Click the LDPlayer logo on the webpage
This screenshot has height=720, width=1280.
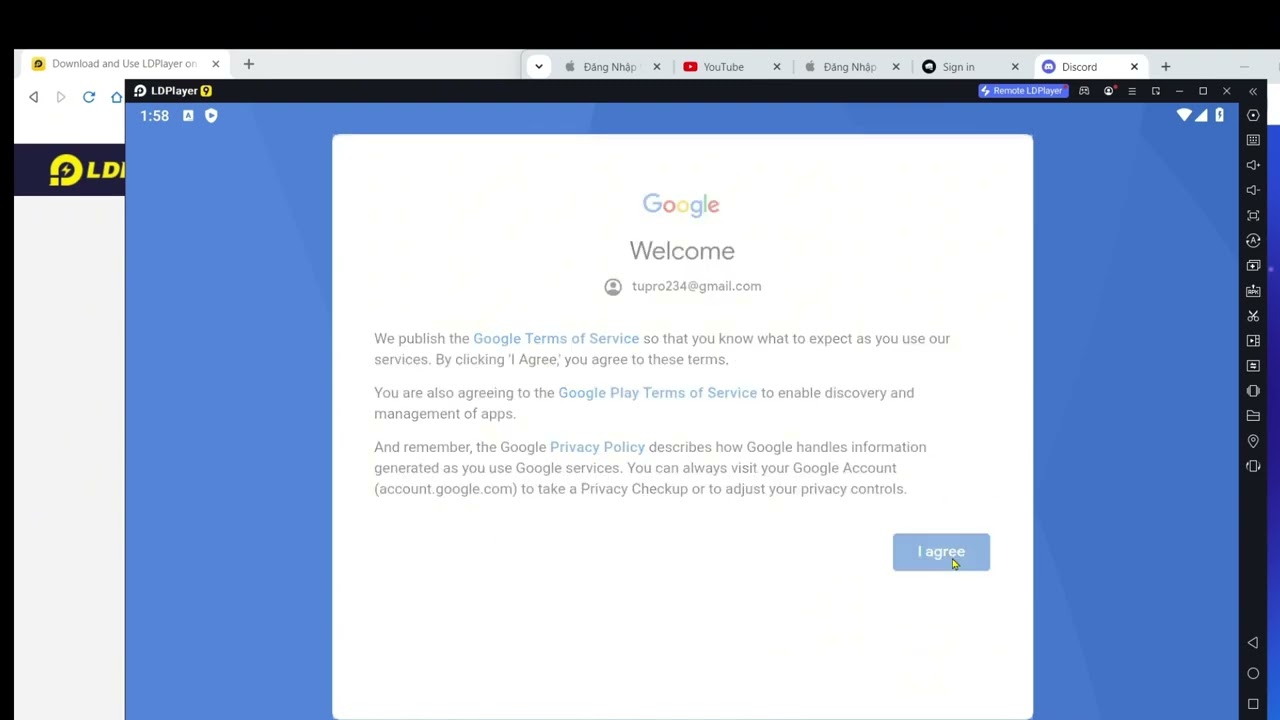click(87, 170)
